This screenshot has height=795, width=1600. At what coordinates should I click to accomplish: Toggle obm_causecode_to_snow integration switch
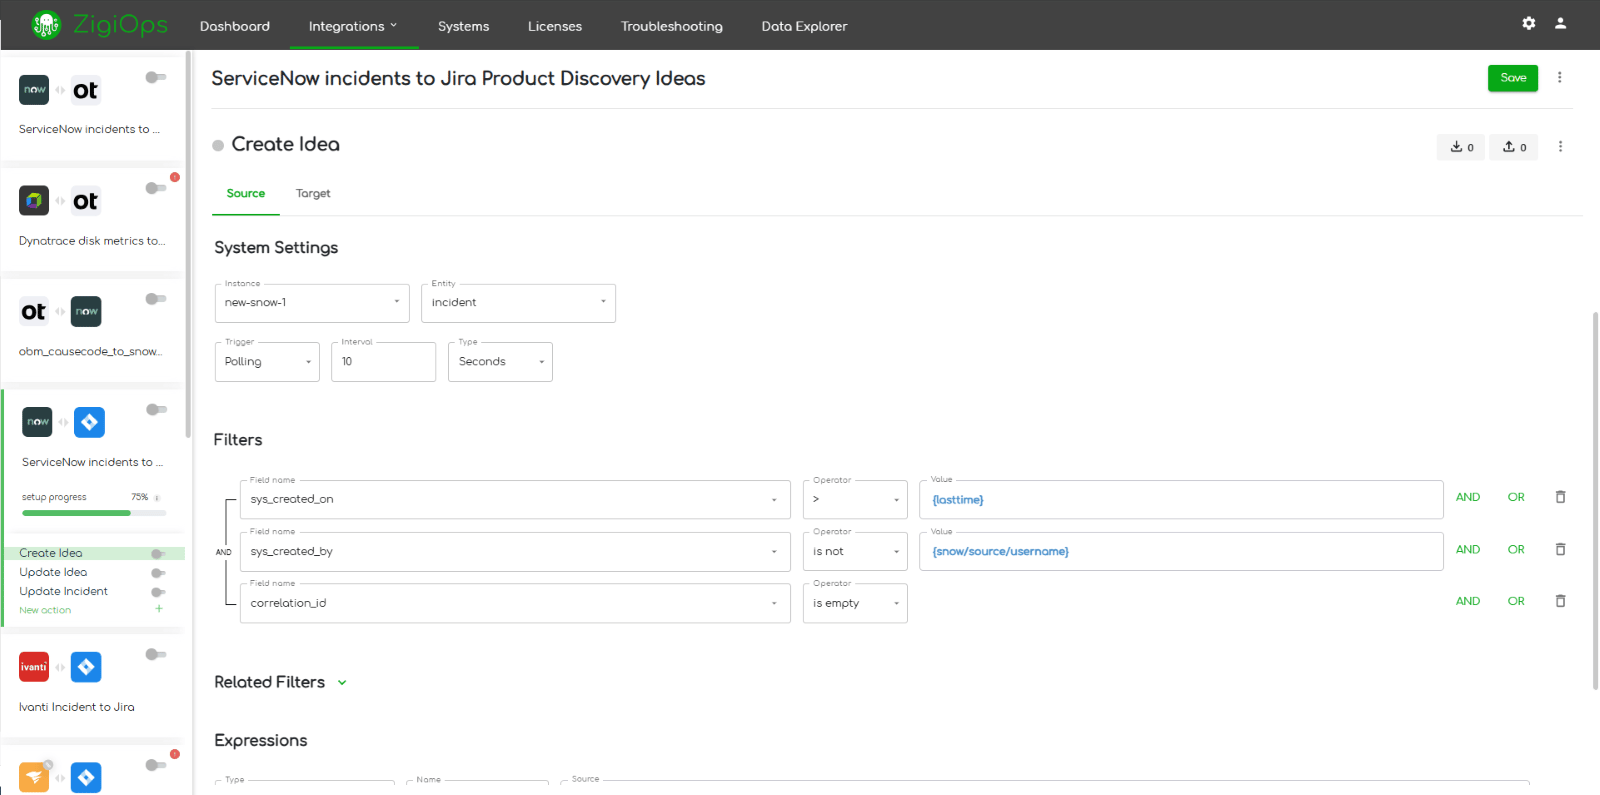coord(155,299)
